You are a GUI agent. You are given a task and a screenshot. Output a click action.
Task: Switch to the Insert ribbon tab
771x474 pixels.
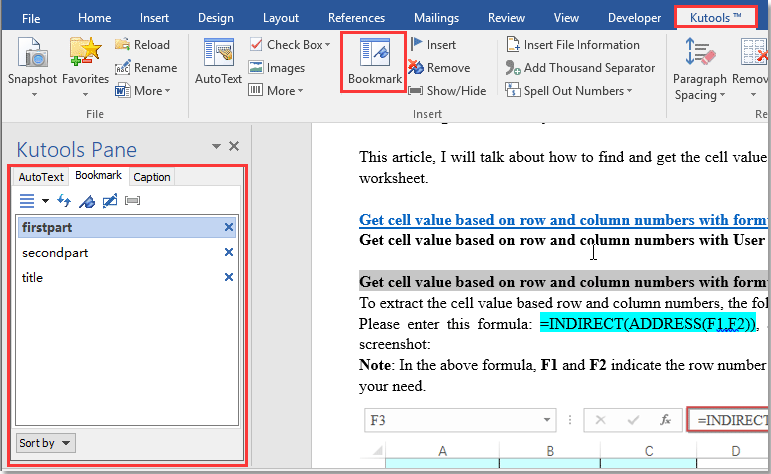[154, 18]
